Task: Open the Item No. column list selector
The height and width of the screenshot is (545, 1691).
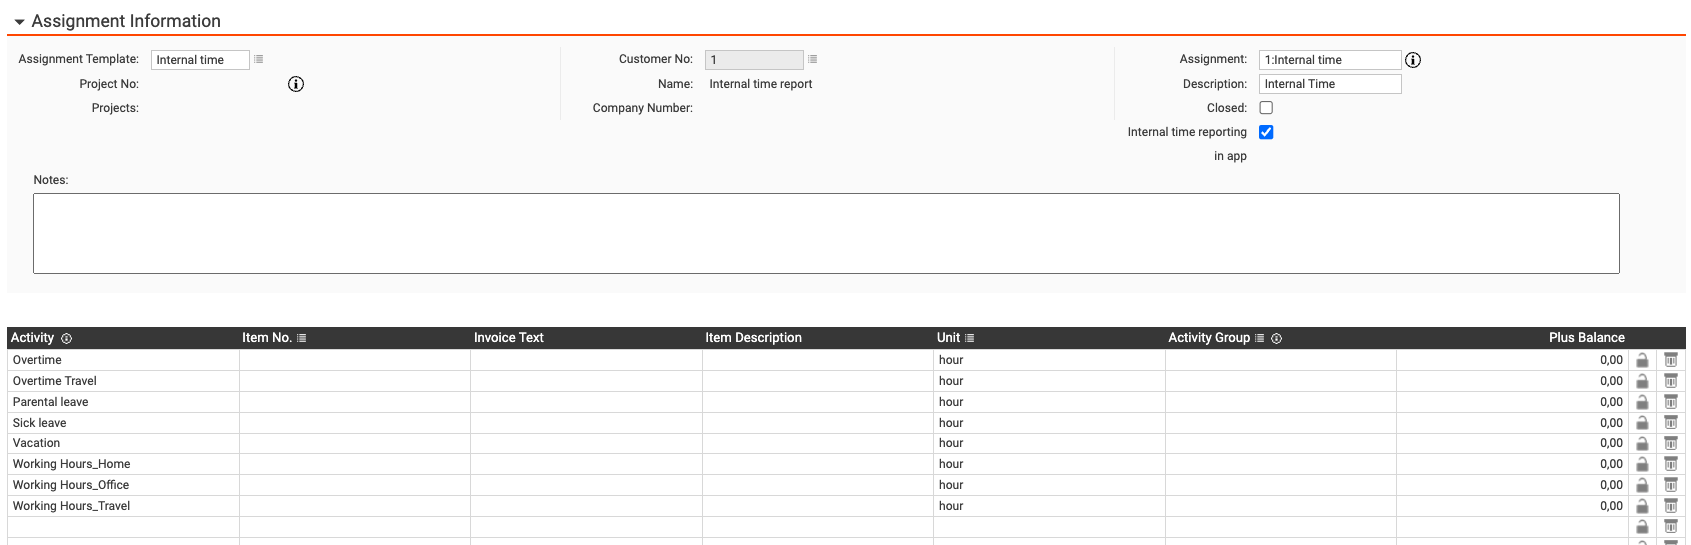Action: click(x=302, y=338)
